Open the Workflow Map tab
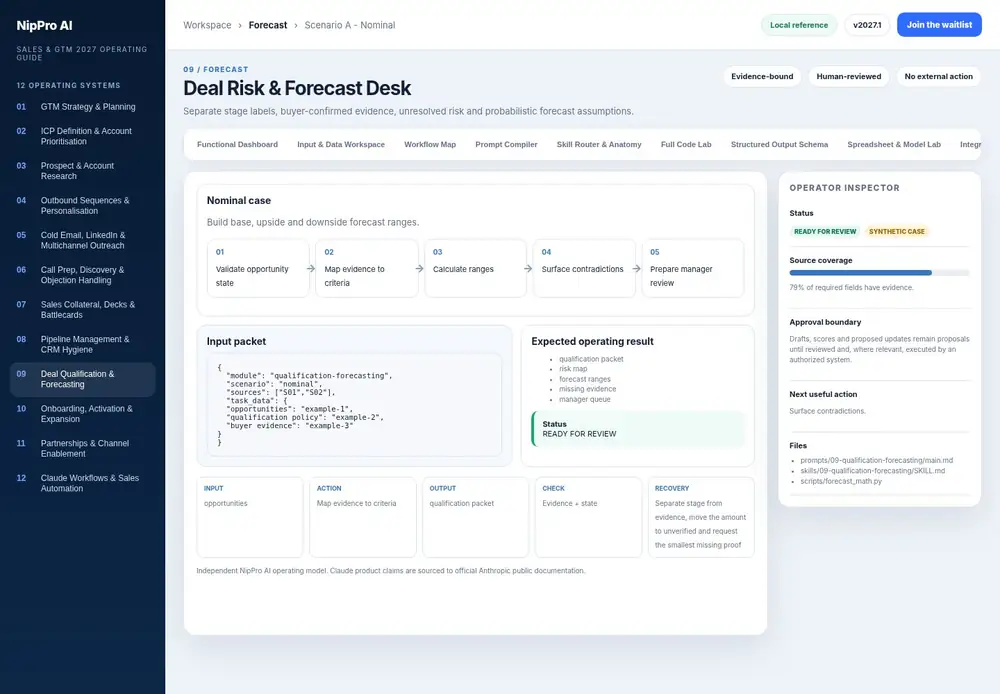Screen dimensions: 1000x694 tap(430, 145)
